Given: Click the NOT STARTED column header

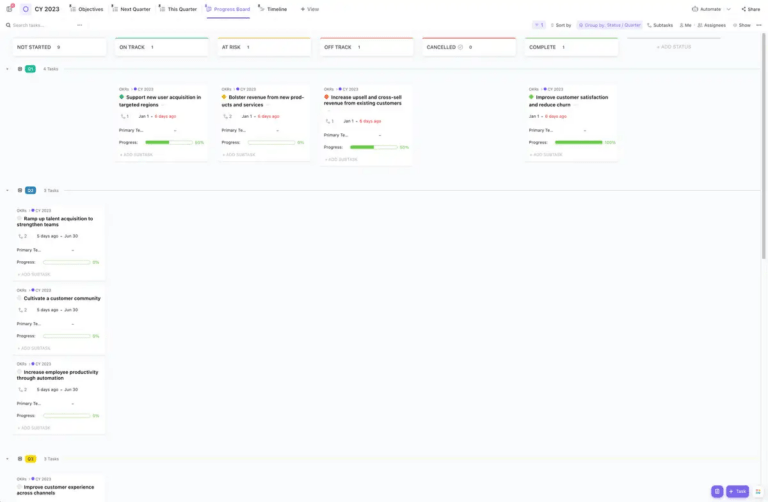Looking at the screenshot, I should tap(59, 47).
